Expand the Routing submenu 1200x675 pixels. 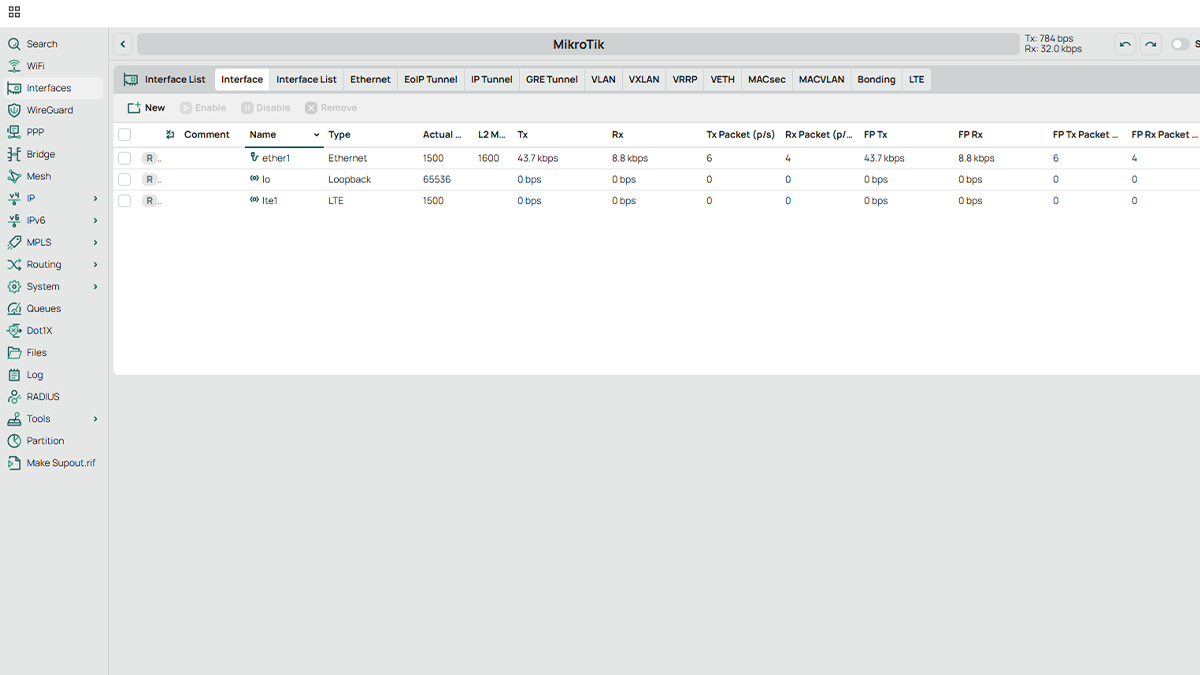[x=96, y=265]
